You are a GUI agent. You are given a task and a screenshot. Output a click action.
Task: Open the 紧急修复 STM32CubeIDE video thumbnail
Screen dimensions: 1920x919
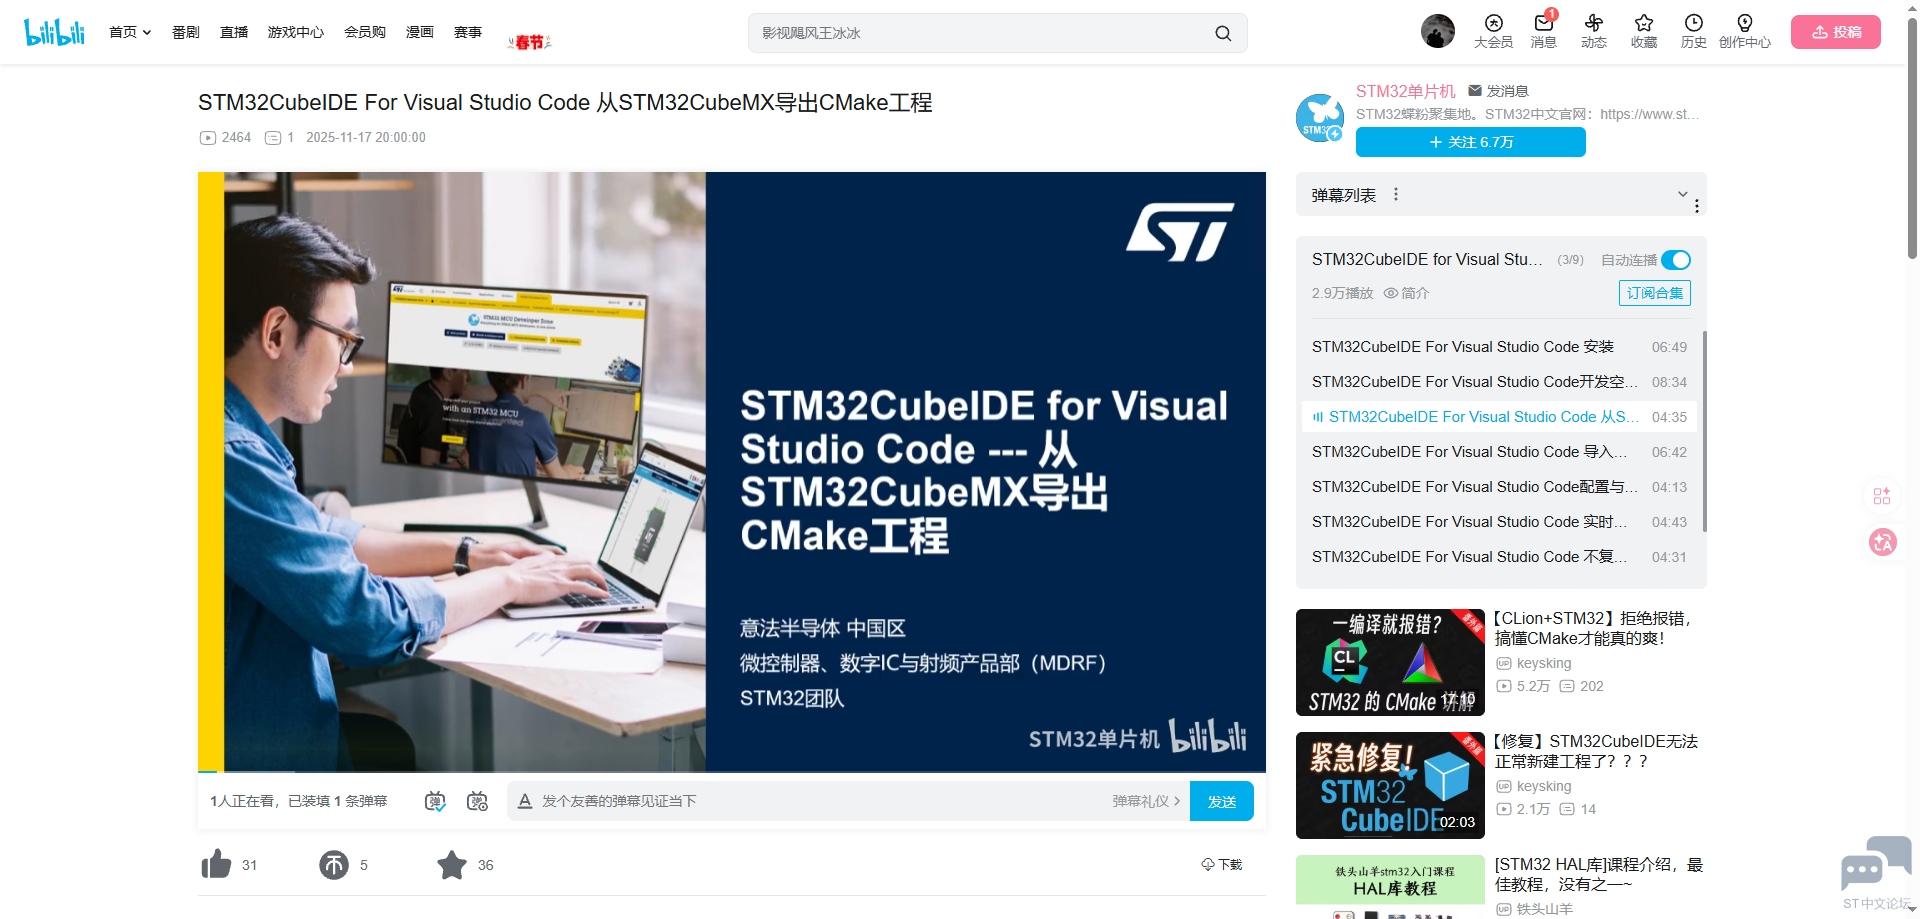(x=1390, y=785)
